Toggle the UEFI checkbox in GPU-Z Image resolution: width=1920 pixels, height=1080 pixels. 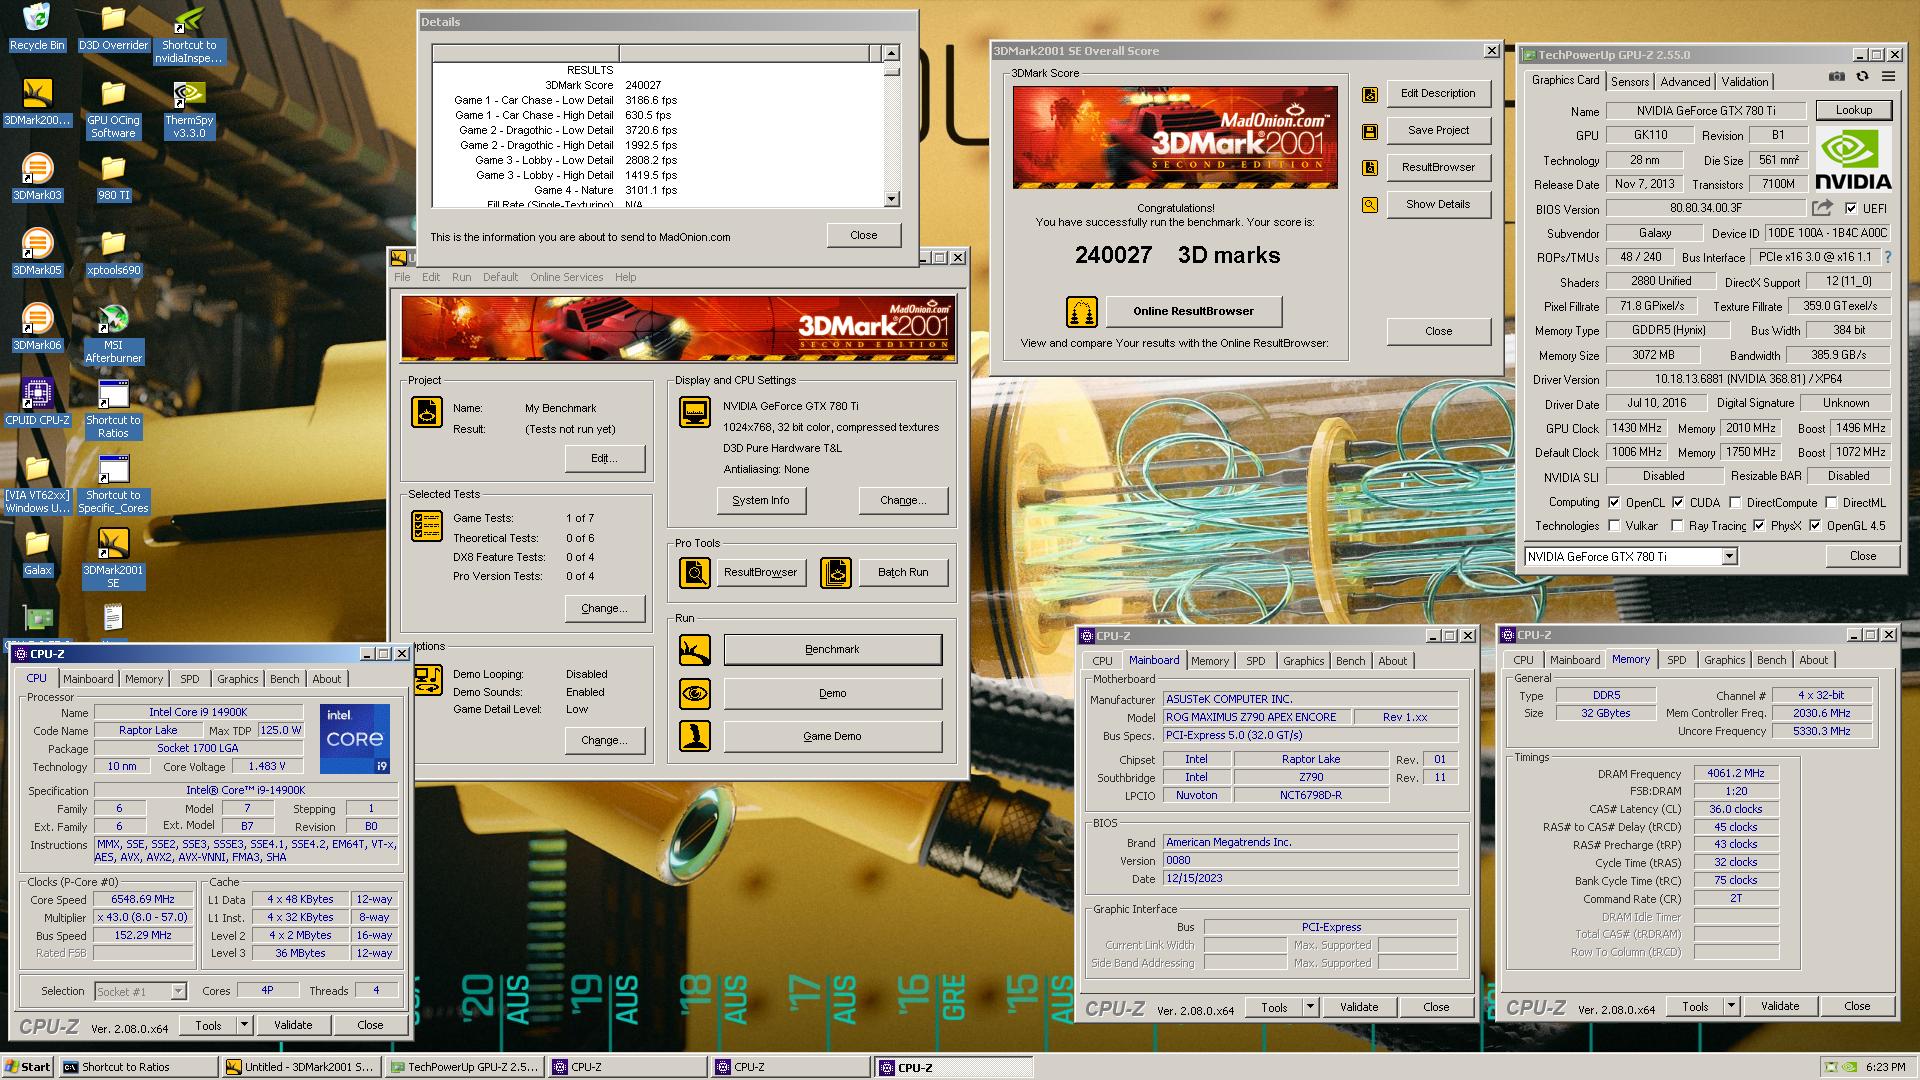pos(1851,209)
